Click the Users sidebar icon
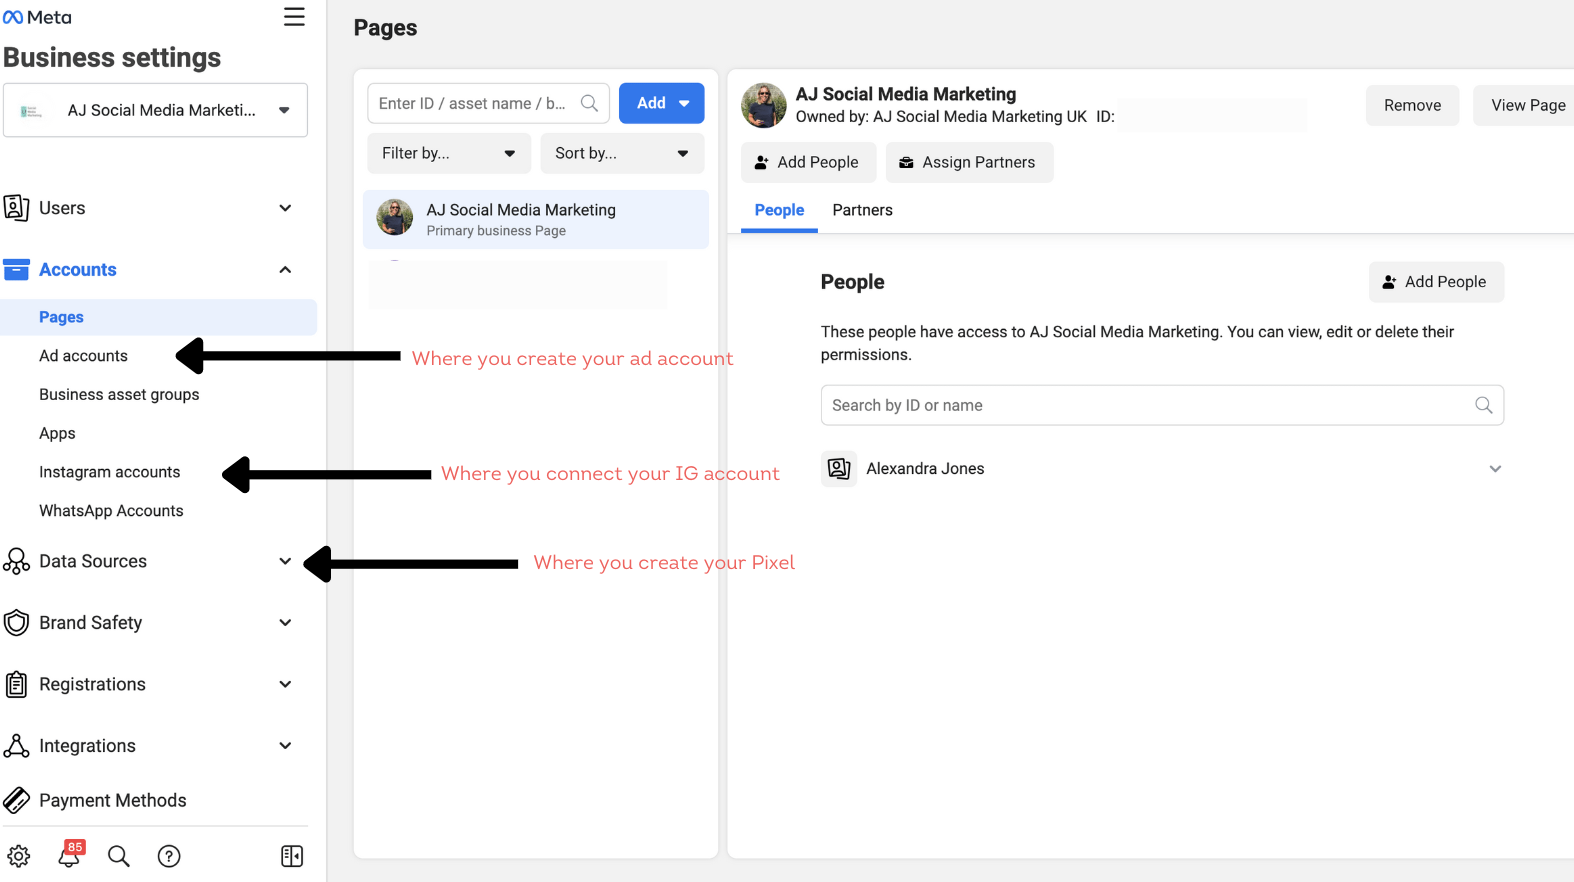The image size is (1574, 882). point(16,208)
